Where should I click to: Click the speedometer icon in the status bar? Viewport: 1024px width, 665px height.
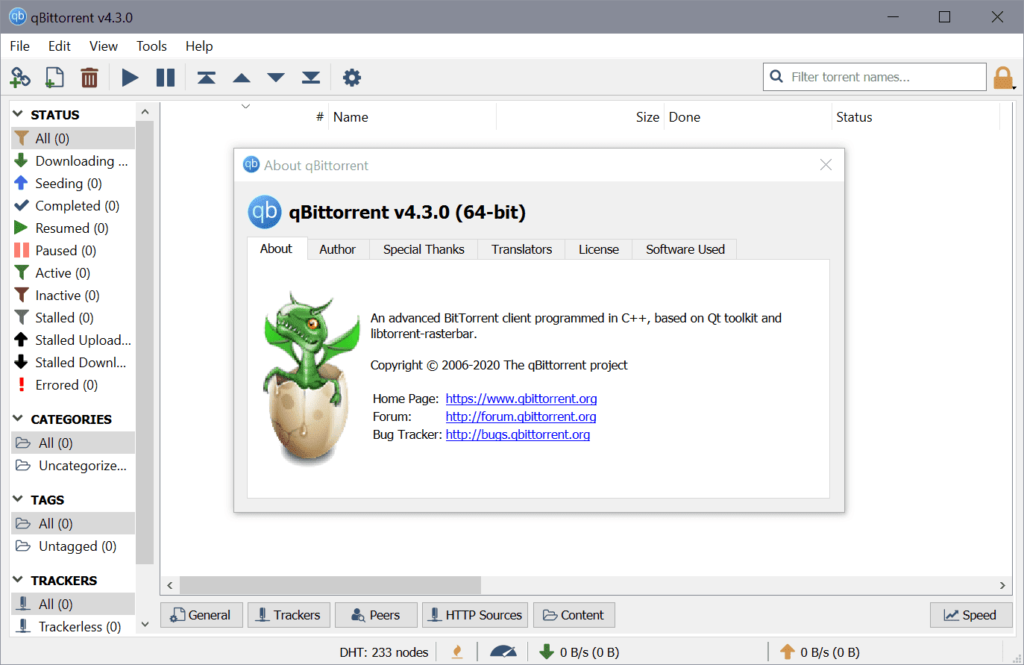pos(503,651)
